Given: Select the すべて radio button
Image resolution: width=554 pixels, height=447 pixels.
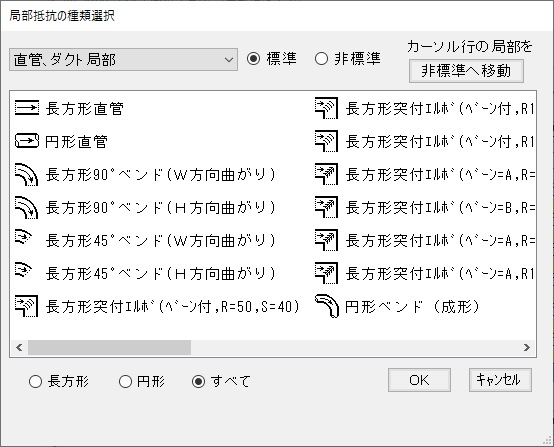Looking at the screenshot, I should tap(199, 382).
